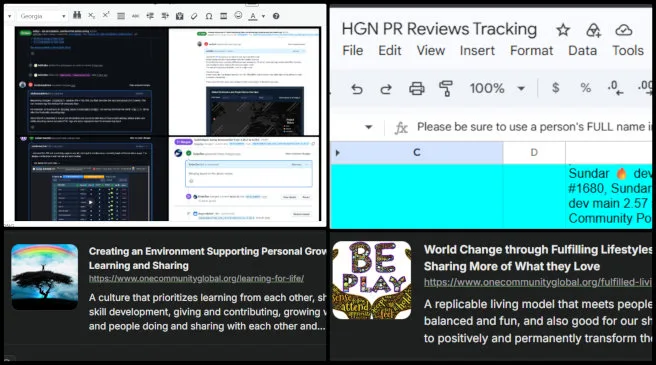Redo the last action in Sheets
Image resolution: width=656 pixels, height=365 pixels.
point(386,89)
